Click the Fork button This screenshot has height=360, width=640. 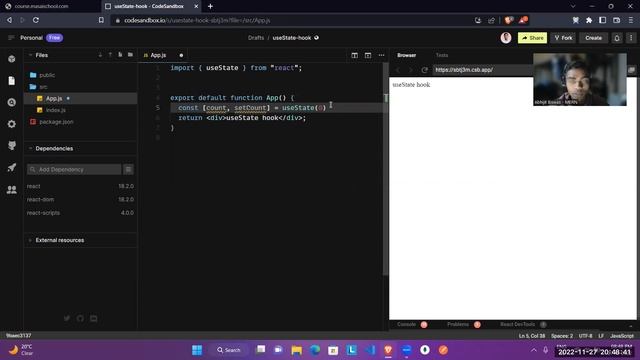[563, 38]
